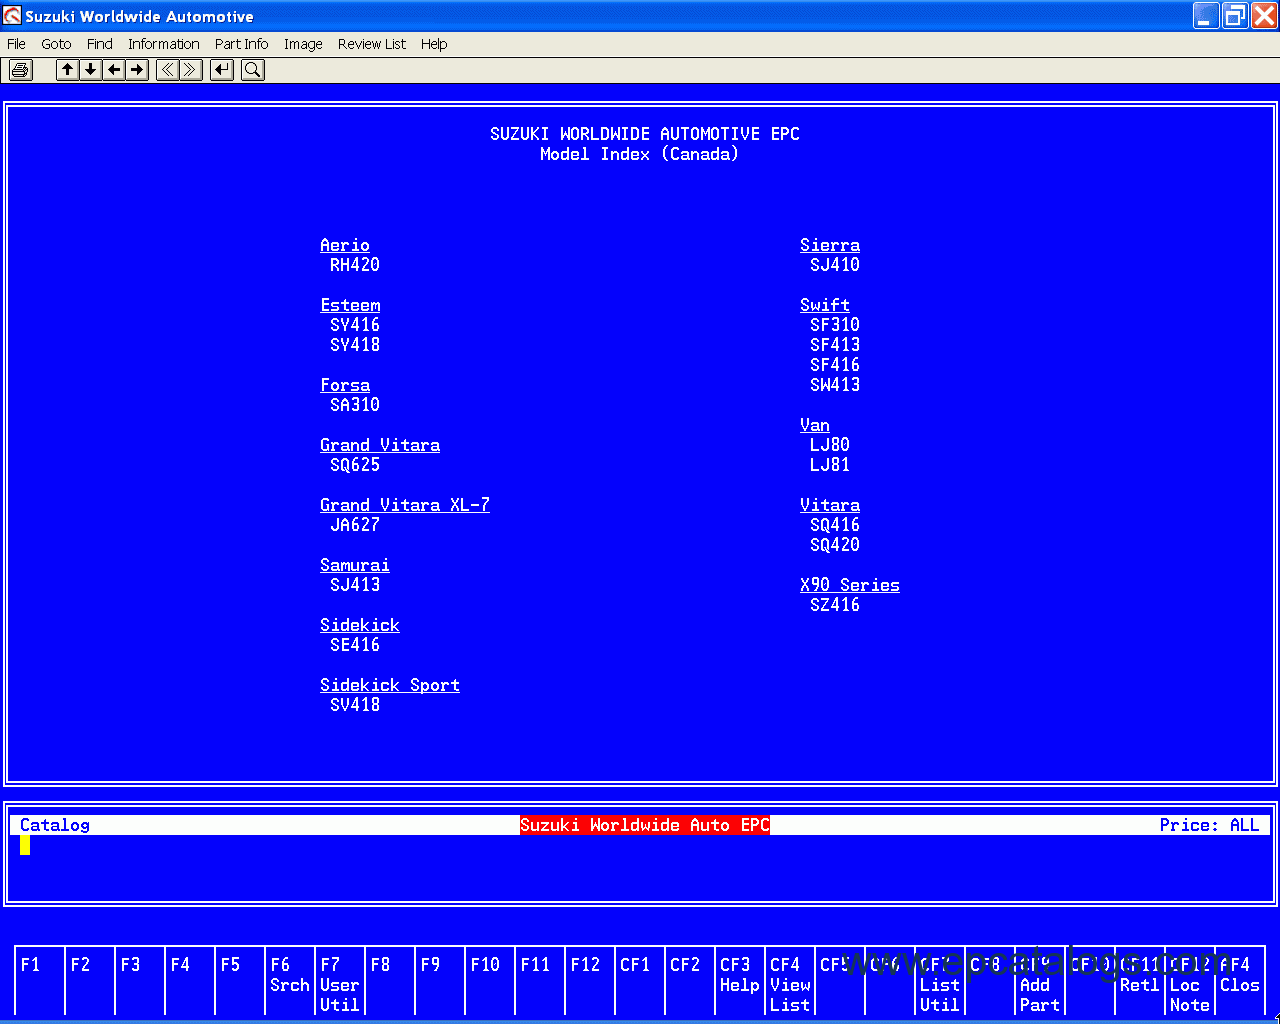
Task: Select the Esteem model heading
Action: [350, 305]
